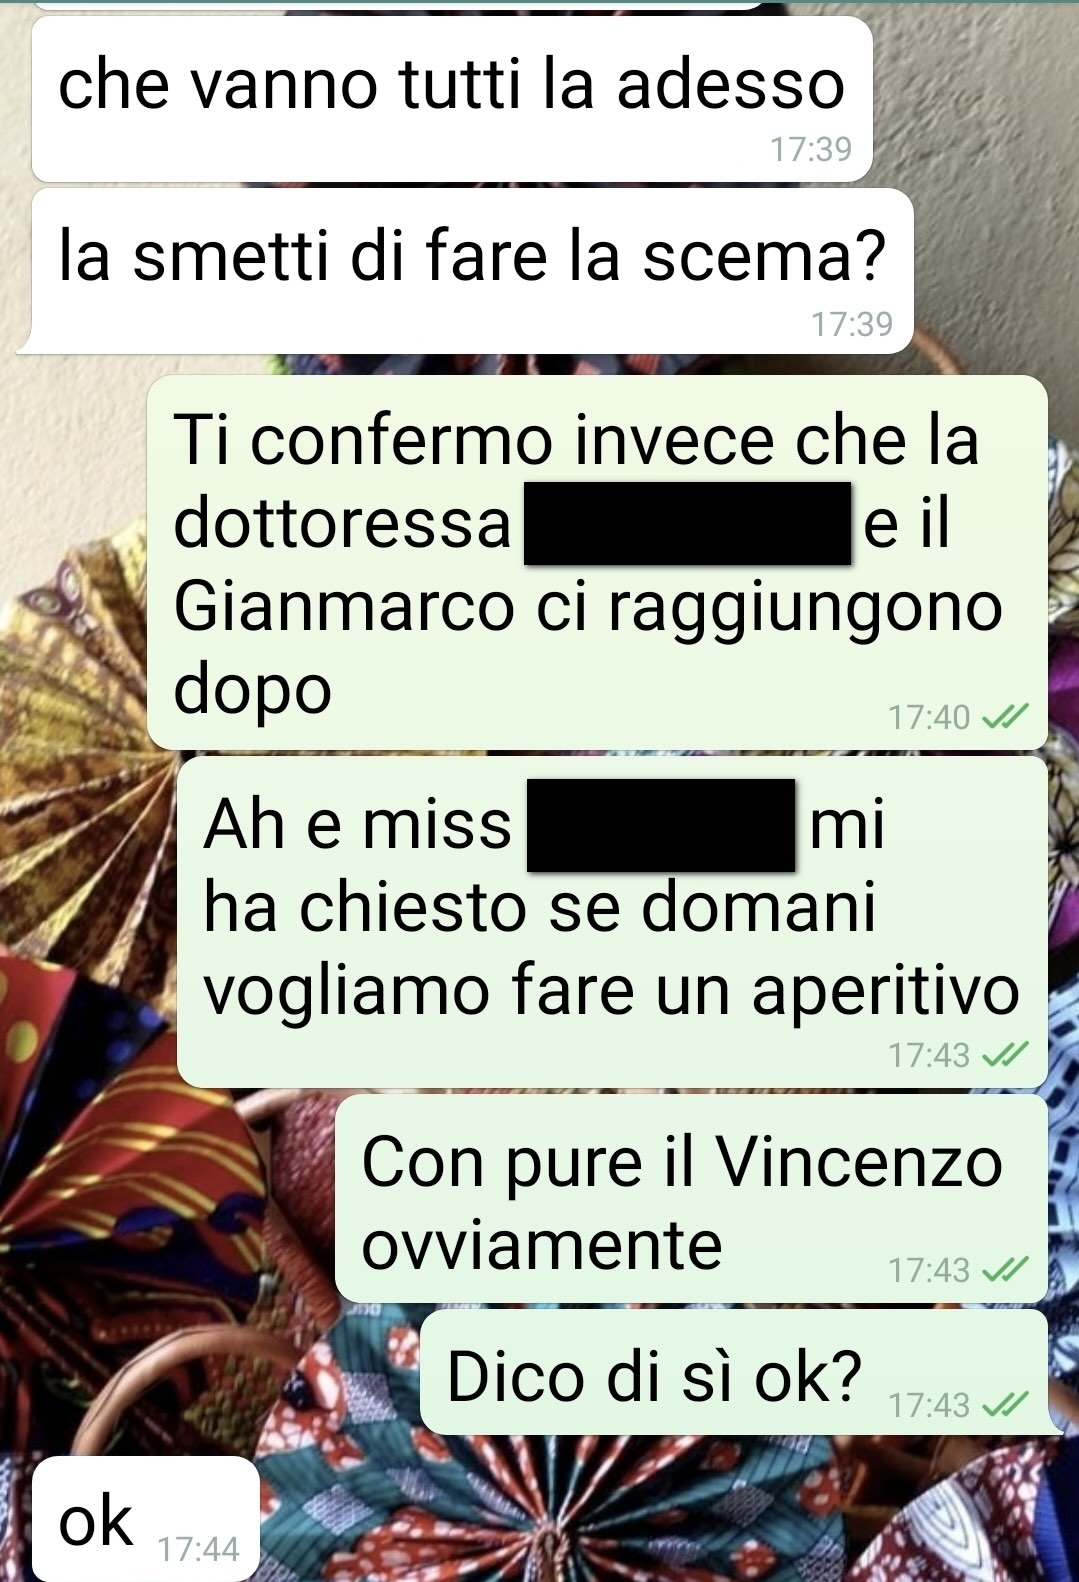Select the 'Con pure il Vincenzo ovviamente' bubble
1079x1582 pixels.
pyautogui.click(x=691, y=1198)
